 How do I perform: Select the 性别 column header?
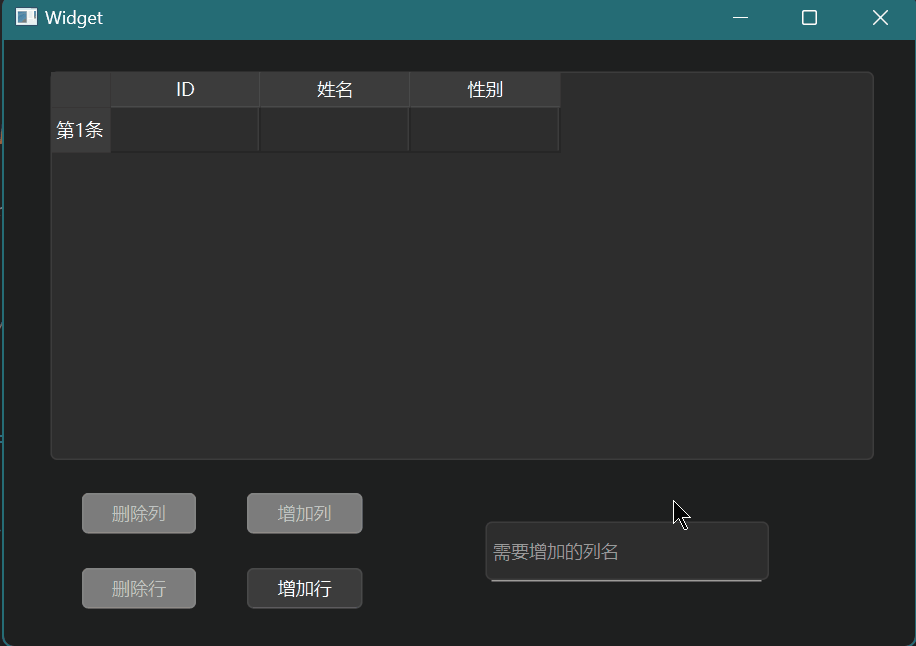pyautogui.click(x=485, y=90)
